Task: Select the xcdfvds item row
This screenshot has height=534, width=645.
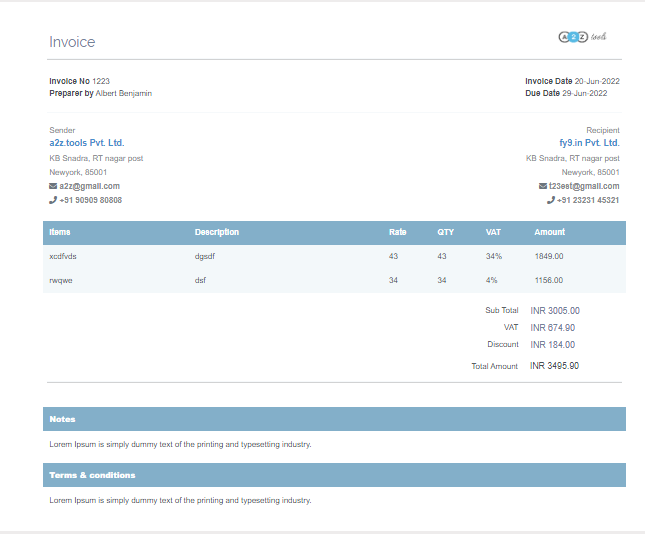Action: click(x=63, y=257)
